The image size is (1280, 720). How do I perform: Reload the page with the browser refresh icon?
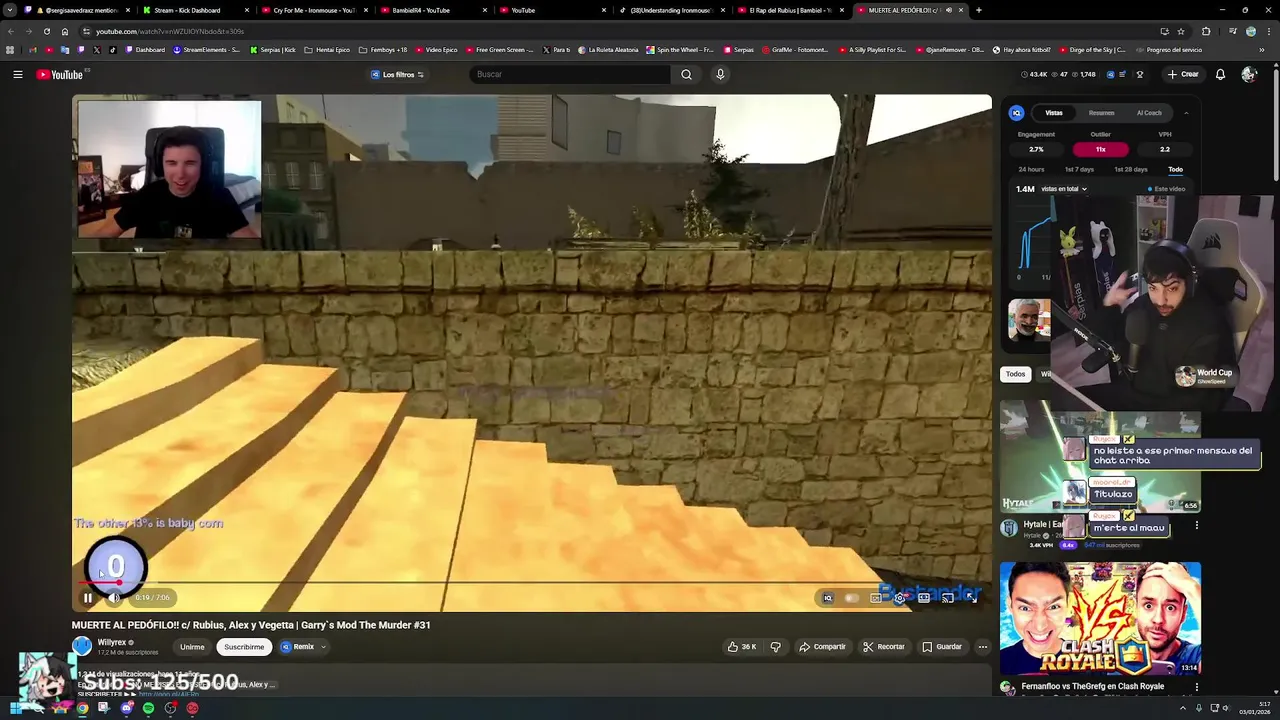(46, 31)
